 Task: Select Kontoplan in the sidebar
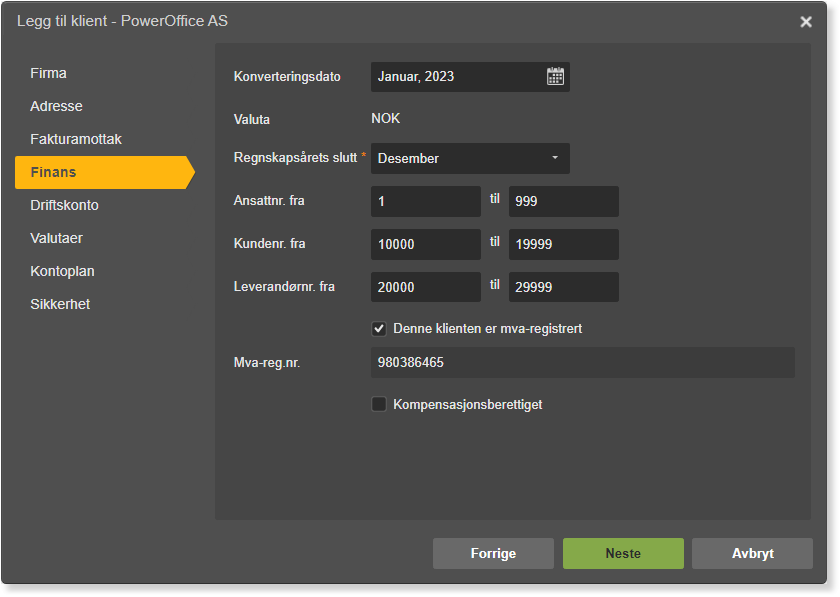[x=62, y=271]
